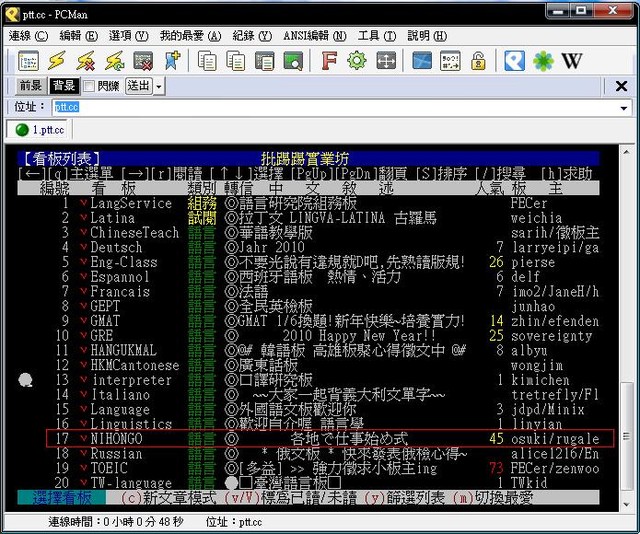Open the 紀錄 (Y) menu
640x534 pixels.
[x=252, y=36]
